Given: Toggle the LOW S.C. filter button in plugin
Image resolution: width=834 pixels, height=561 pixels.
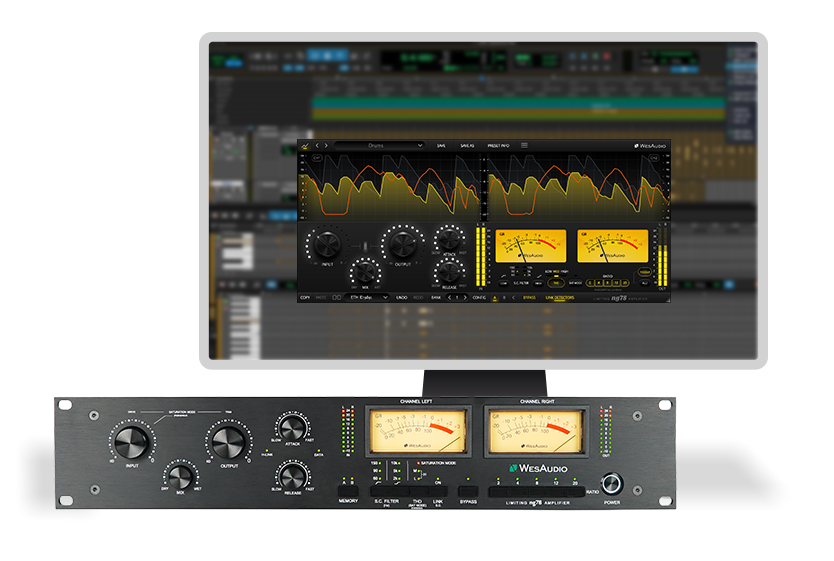Looking at the screenshot, I should point(503,283).
